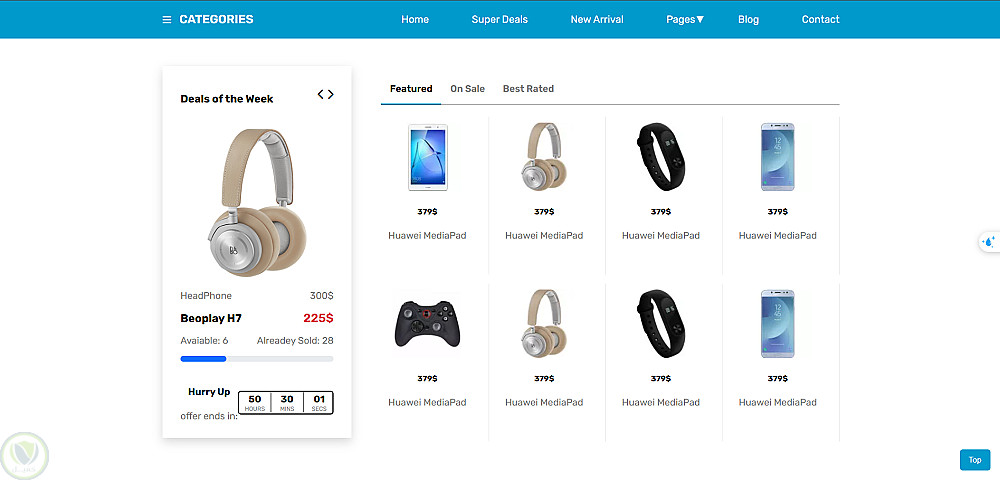Click the previous deal left arrow
Image resolution: width=1000 pixels, height=480 pixels.
point(321,94)
